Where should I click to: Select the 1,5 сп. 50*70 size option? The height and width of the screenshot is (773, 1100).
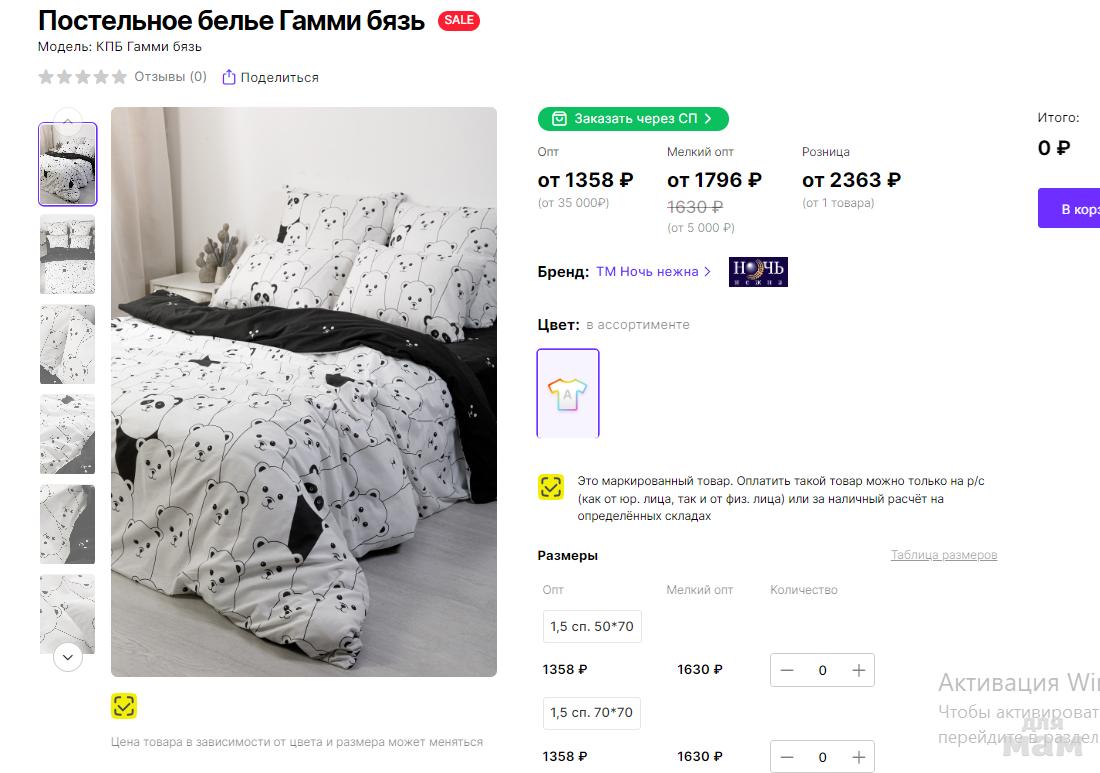point(592,627)
